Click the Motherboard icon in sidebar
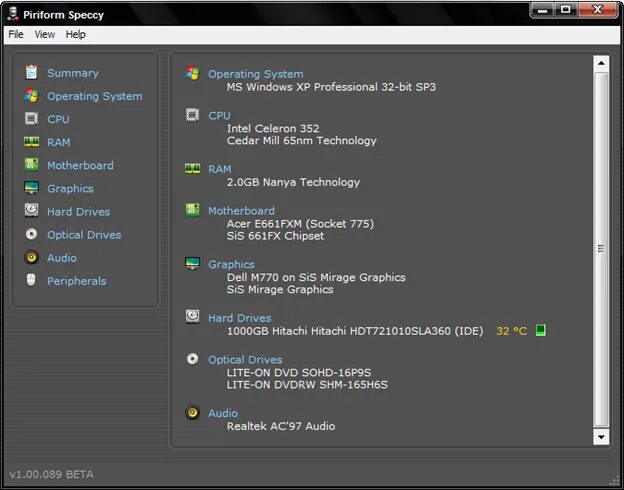Image resolution: width=624 pixels, height=490 pixels. coord(31,164)
